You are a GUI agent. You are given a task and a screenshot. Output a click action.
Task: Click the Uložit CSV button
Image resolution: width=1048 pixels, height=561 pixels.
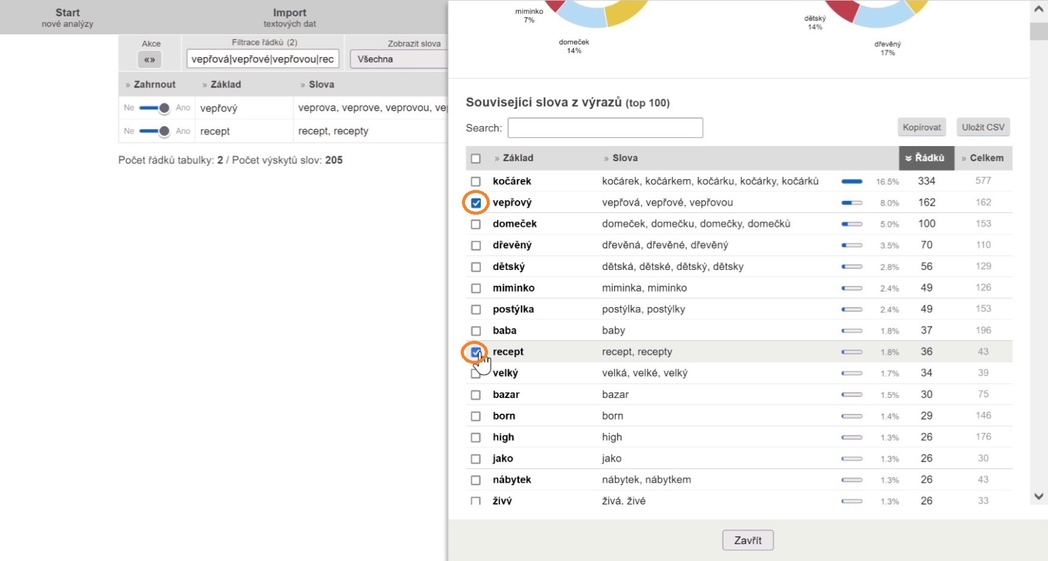click(x=983, y=127)
